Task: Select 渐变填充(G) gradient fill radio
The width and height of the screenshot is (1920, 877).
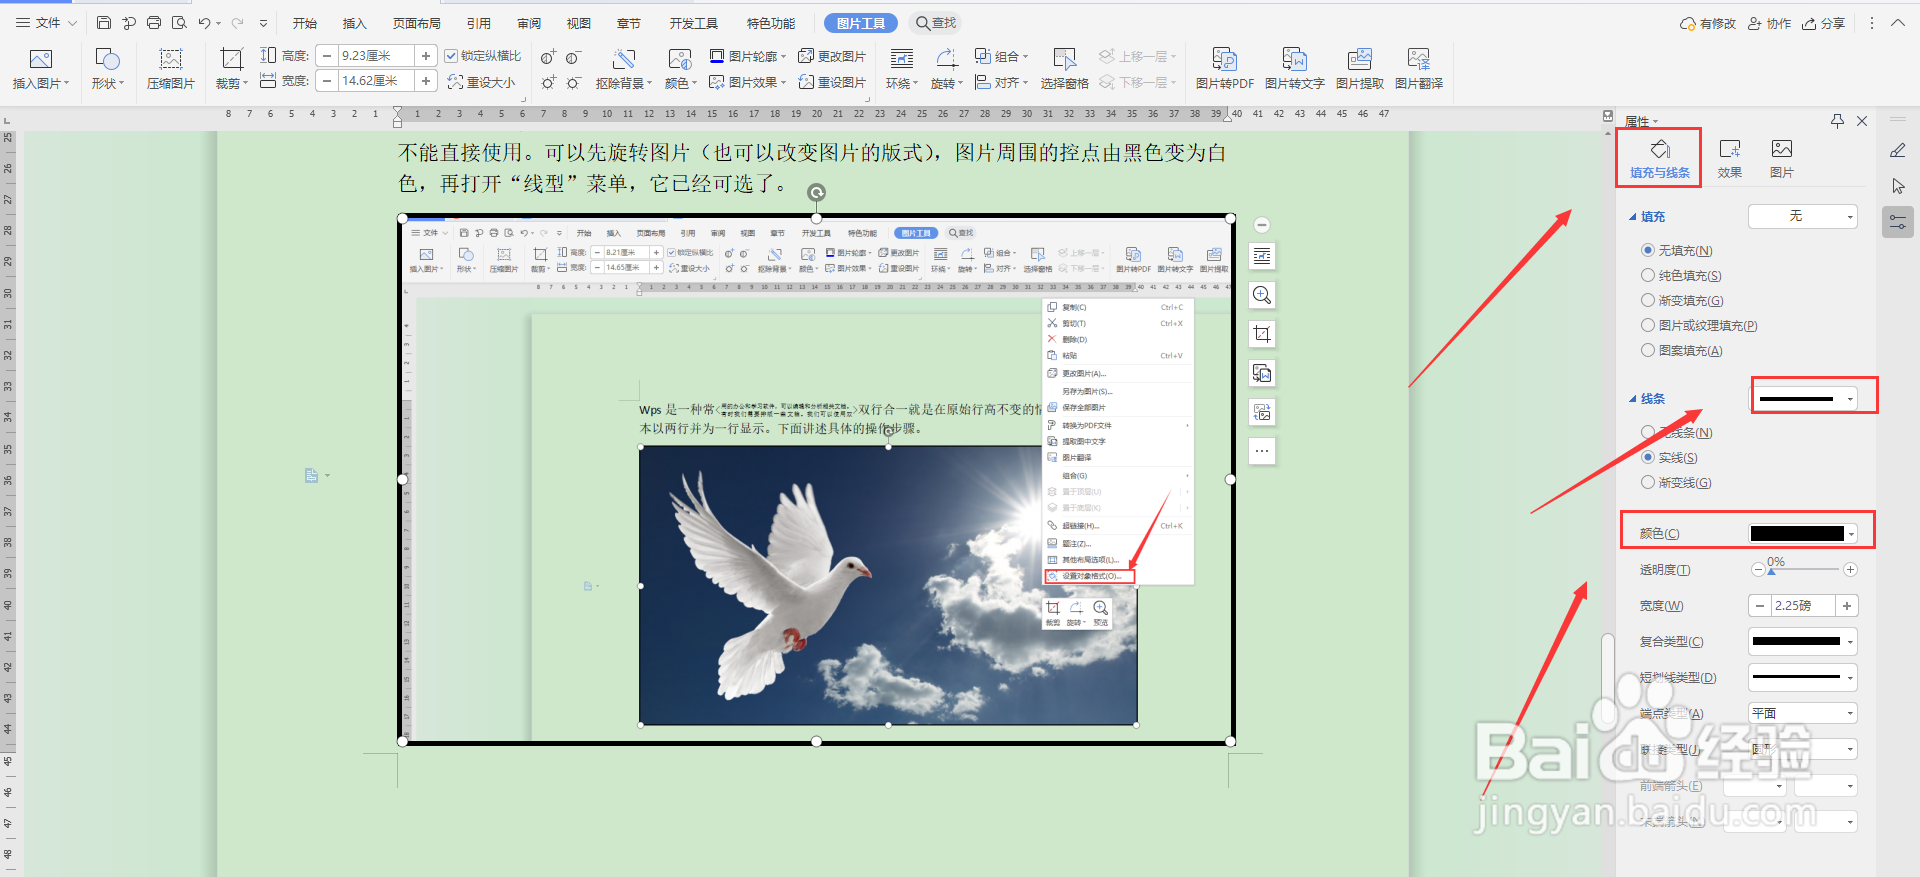Action: [1648, 300]
